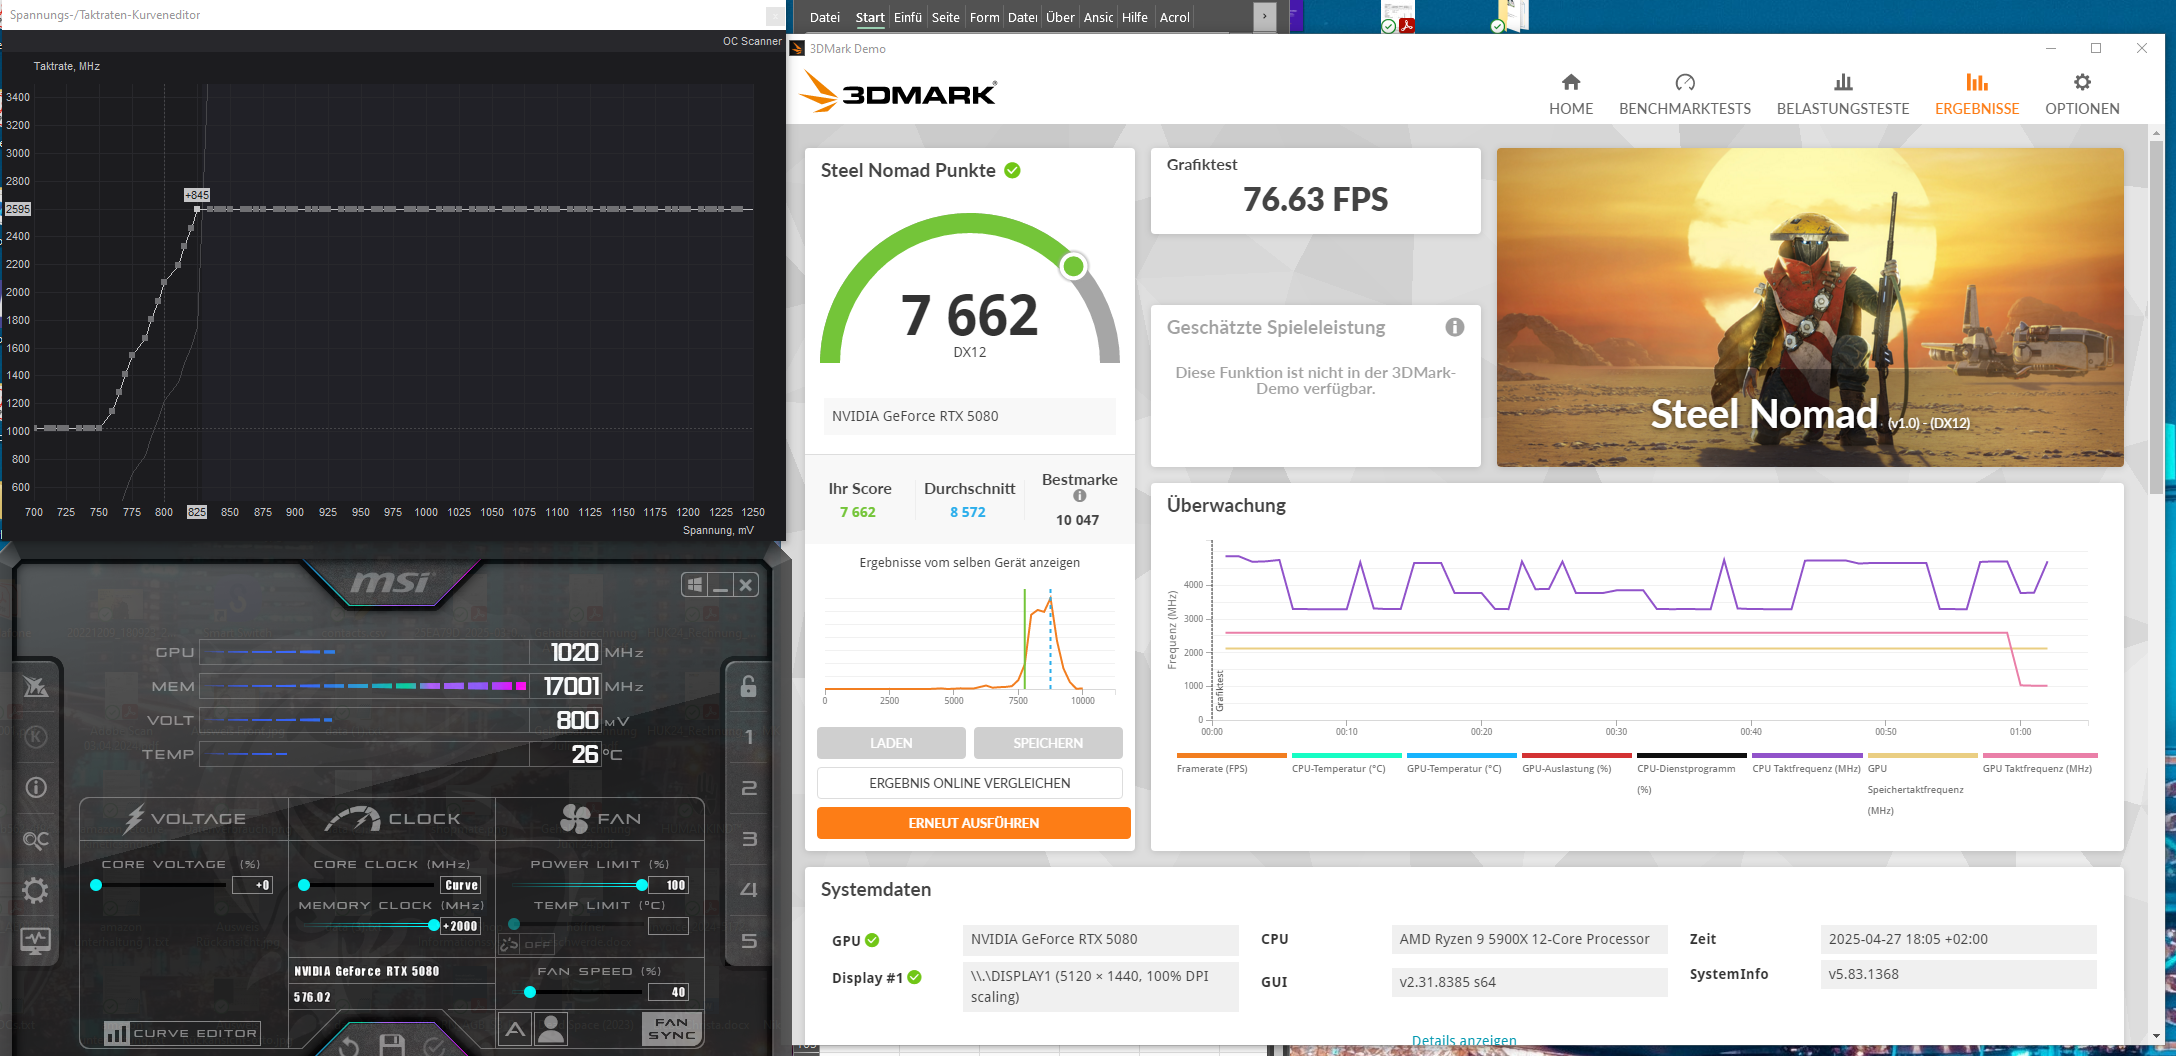Toggle GPU-Auslastung series in monitoring legend

(1577, 763)
